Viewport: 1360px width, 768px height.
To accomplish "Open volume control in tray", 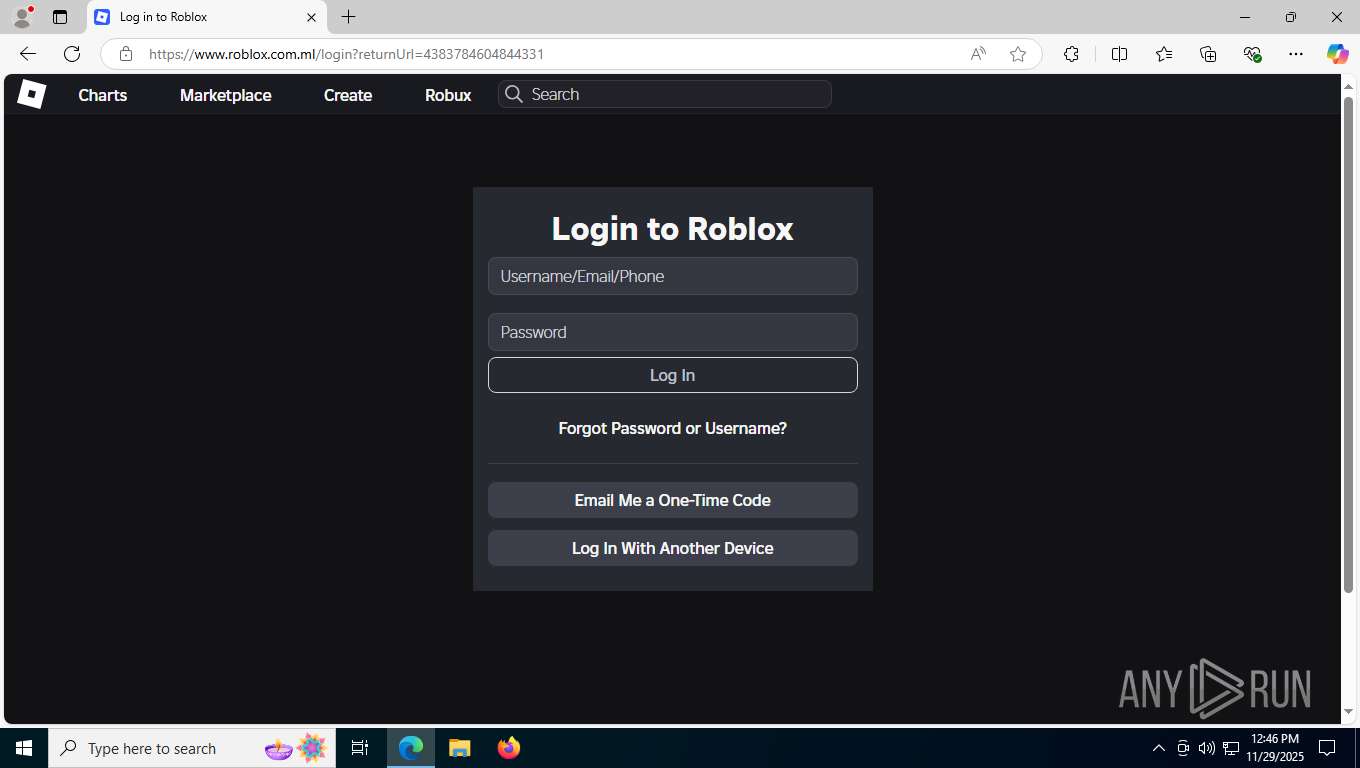I will click(x=1207, y=748).
